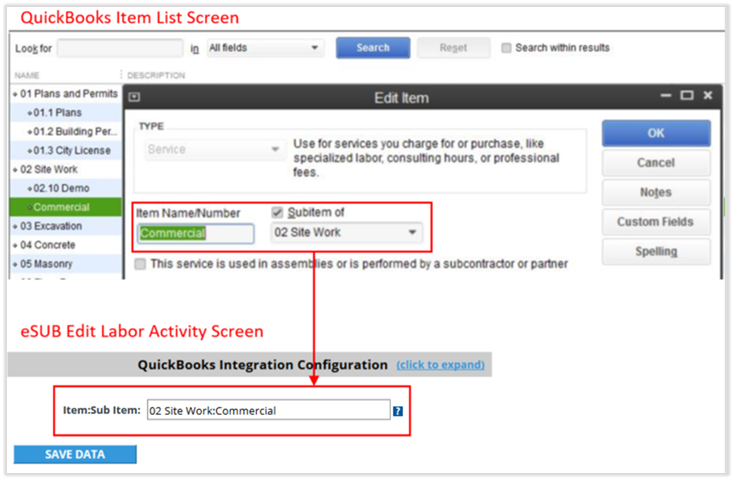Click the blue Search button
This screenshot has height=480, width=734.
coord(373,48)
